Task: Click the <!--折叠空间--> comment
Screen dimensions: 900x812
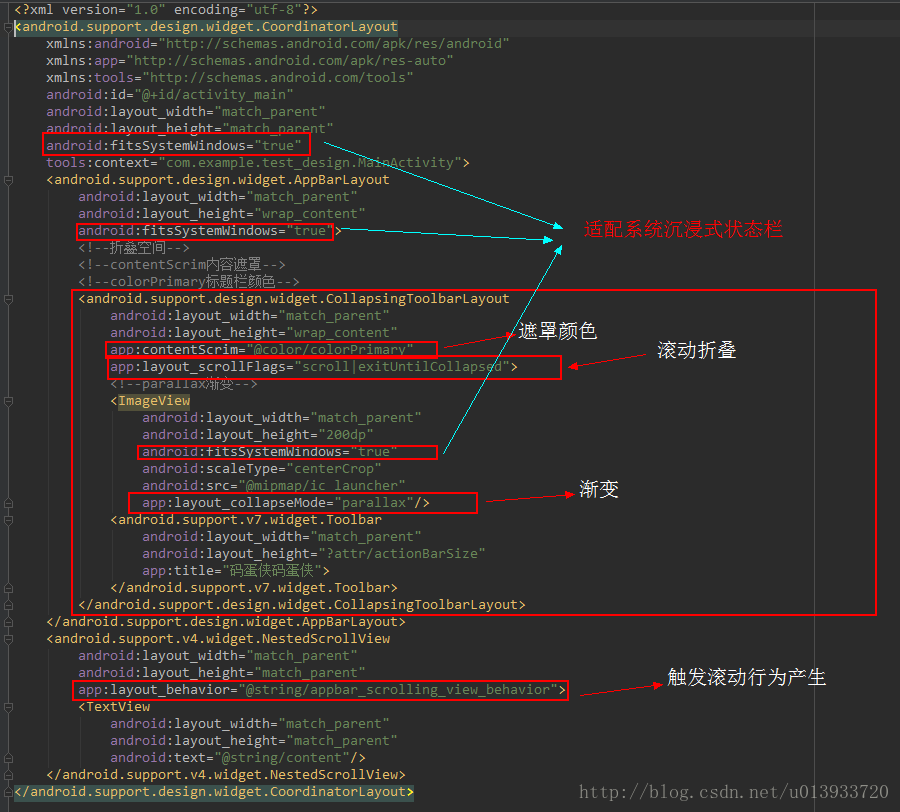Action: [x=134, y=248]
